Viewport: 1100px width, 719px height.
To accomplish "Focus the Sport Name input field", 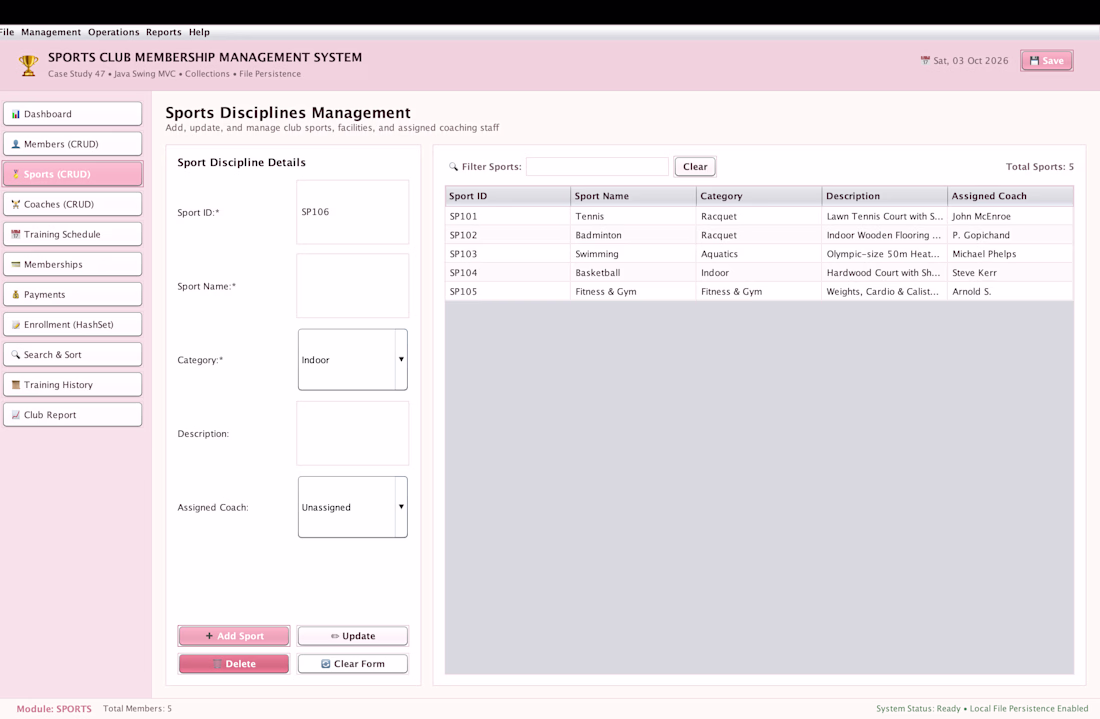I will (353, 286).
